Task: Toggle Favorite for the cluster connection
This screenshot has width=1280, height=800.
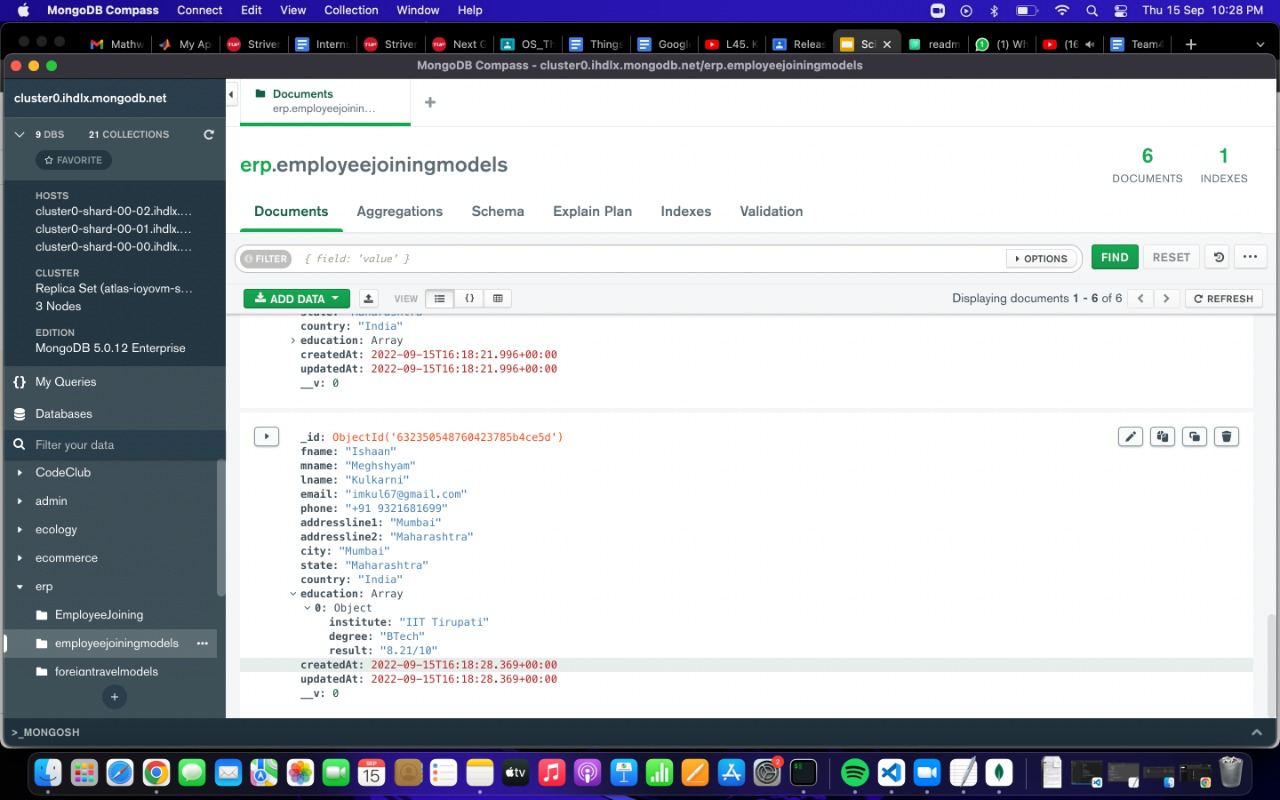Action: point(73,159)
